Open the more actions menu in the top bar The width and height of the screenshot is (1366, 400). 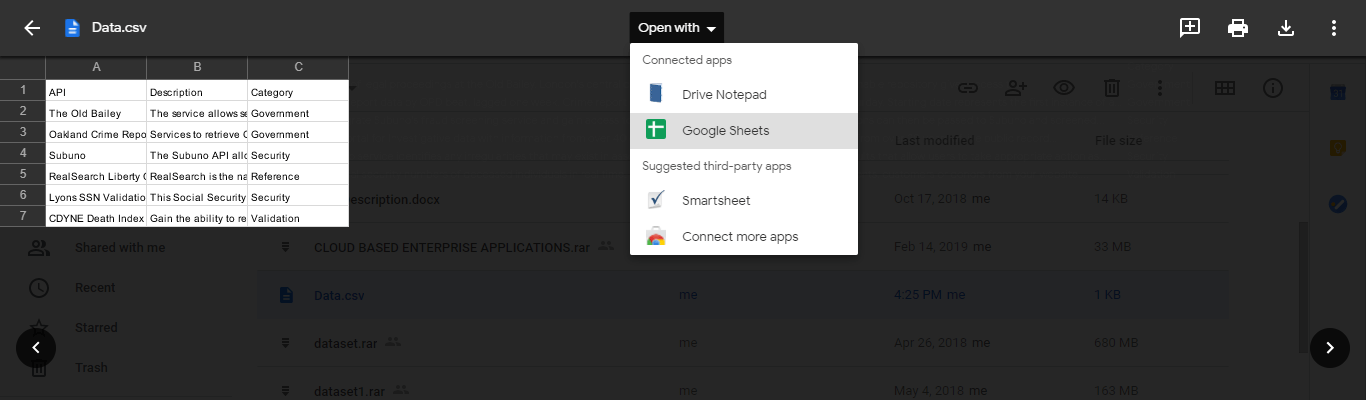[x=1334, y=28]
